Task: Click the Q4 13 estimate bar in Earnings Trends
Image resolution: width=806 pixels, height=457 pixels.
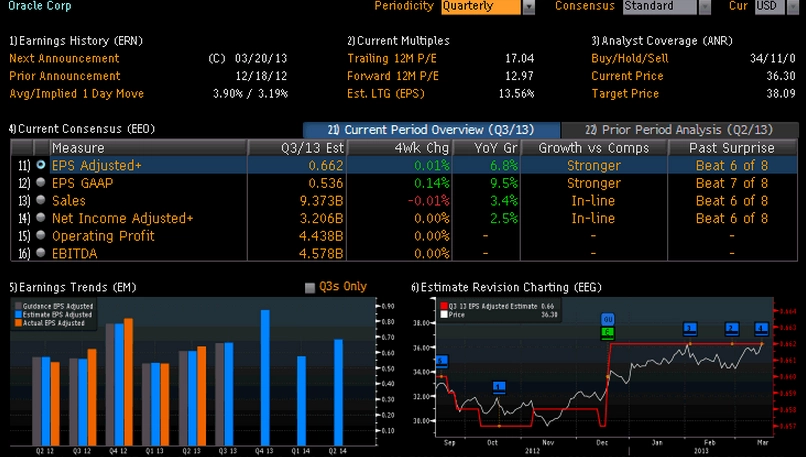Action: (265, 377)
